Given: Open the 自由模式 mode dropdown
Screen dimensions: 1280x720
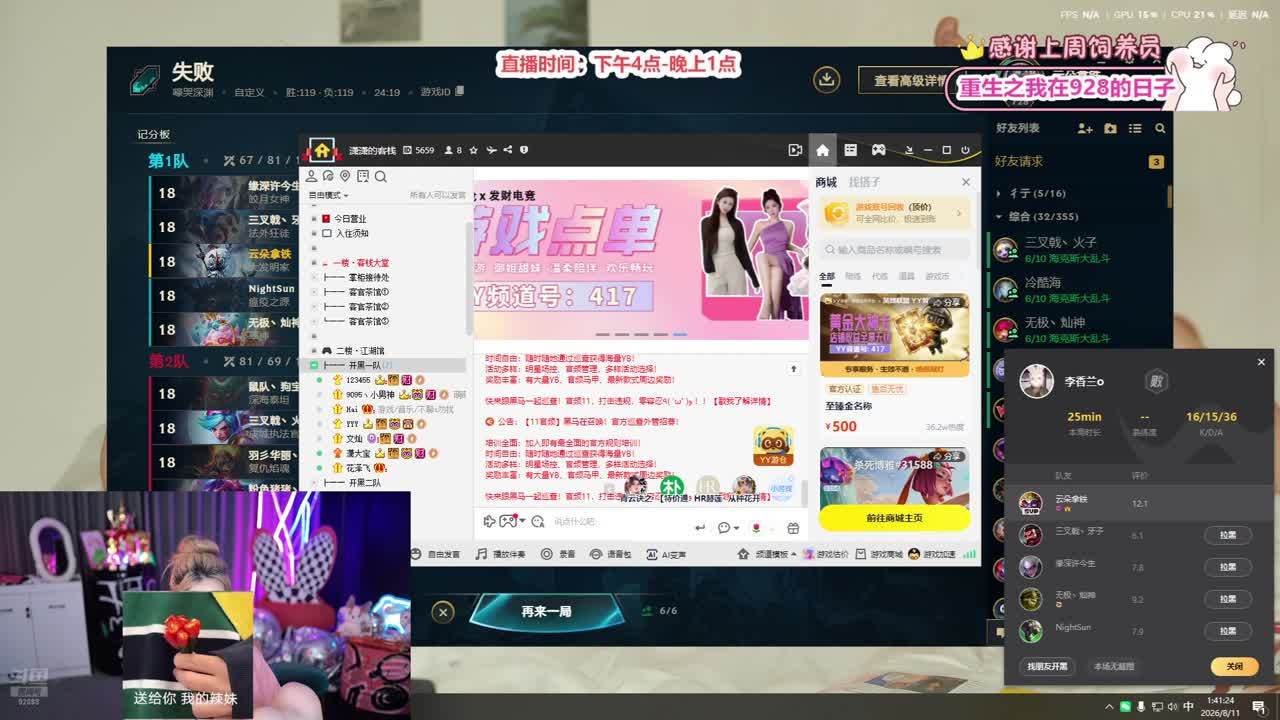Looking at the screenshot, I should [x=329, y=195].
